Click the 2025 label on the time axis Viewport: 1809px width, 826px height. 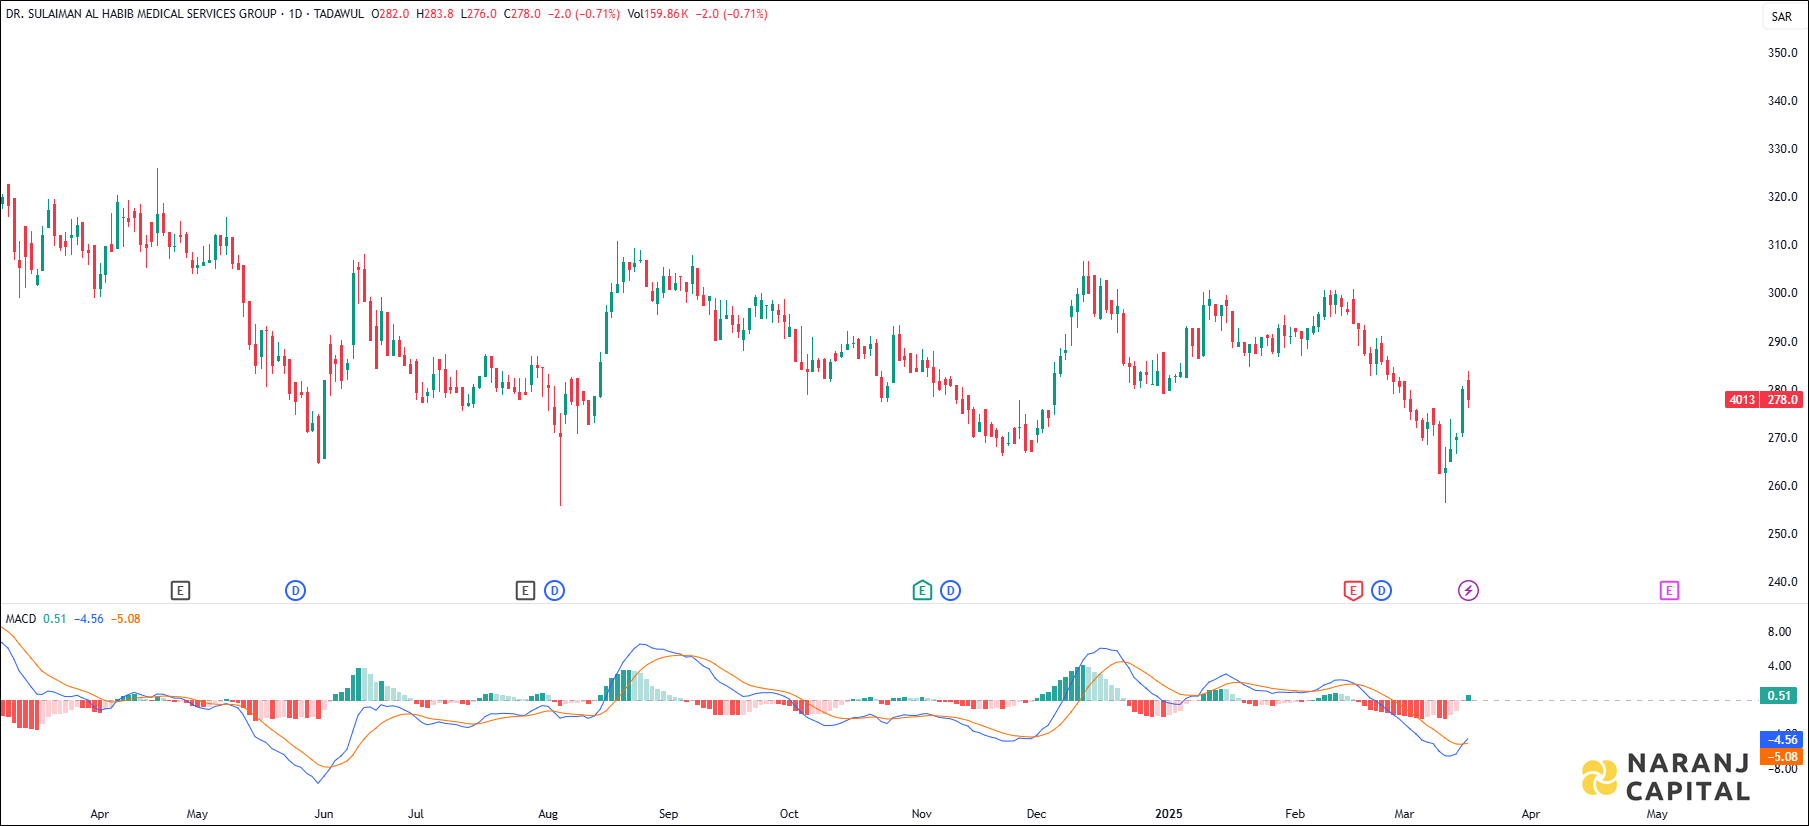(x=1168, y=814)
